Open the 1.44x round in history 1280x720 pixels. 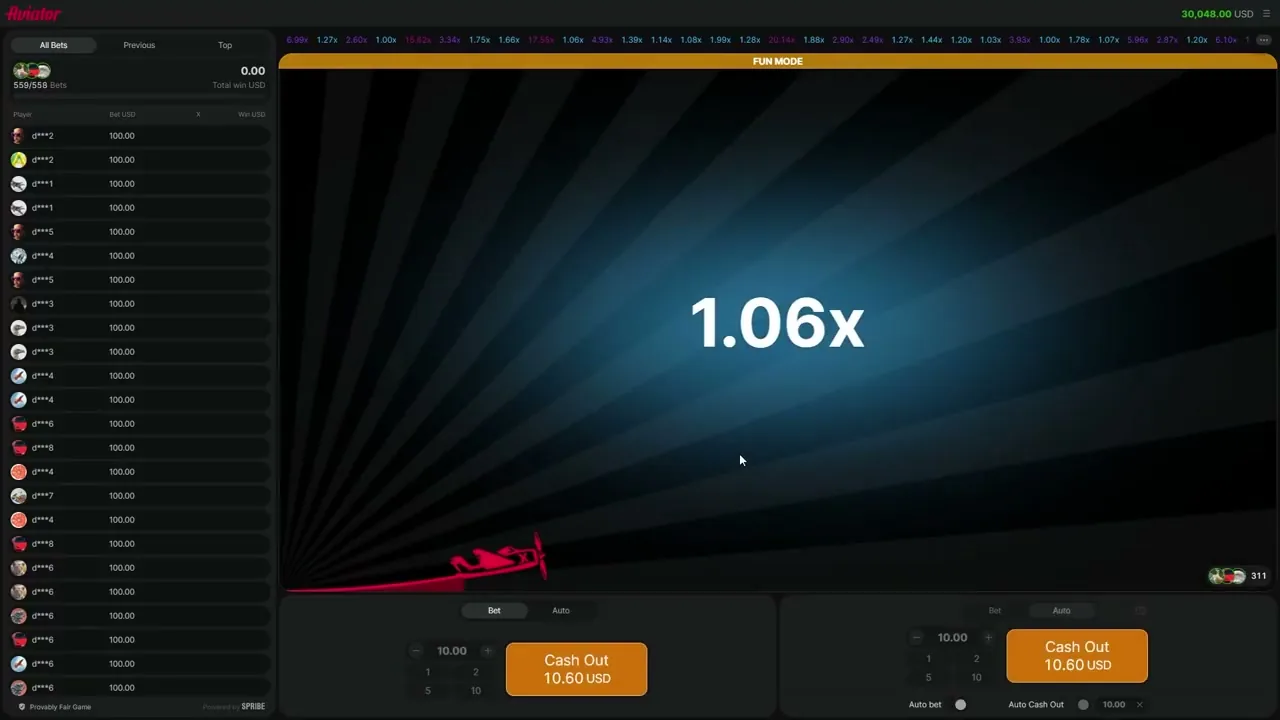[932, 40]
